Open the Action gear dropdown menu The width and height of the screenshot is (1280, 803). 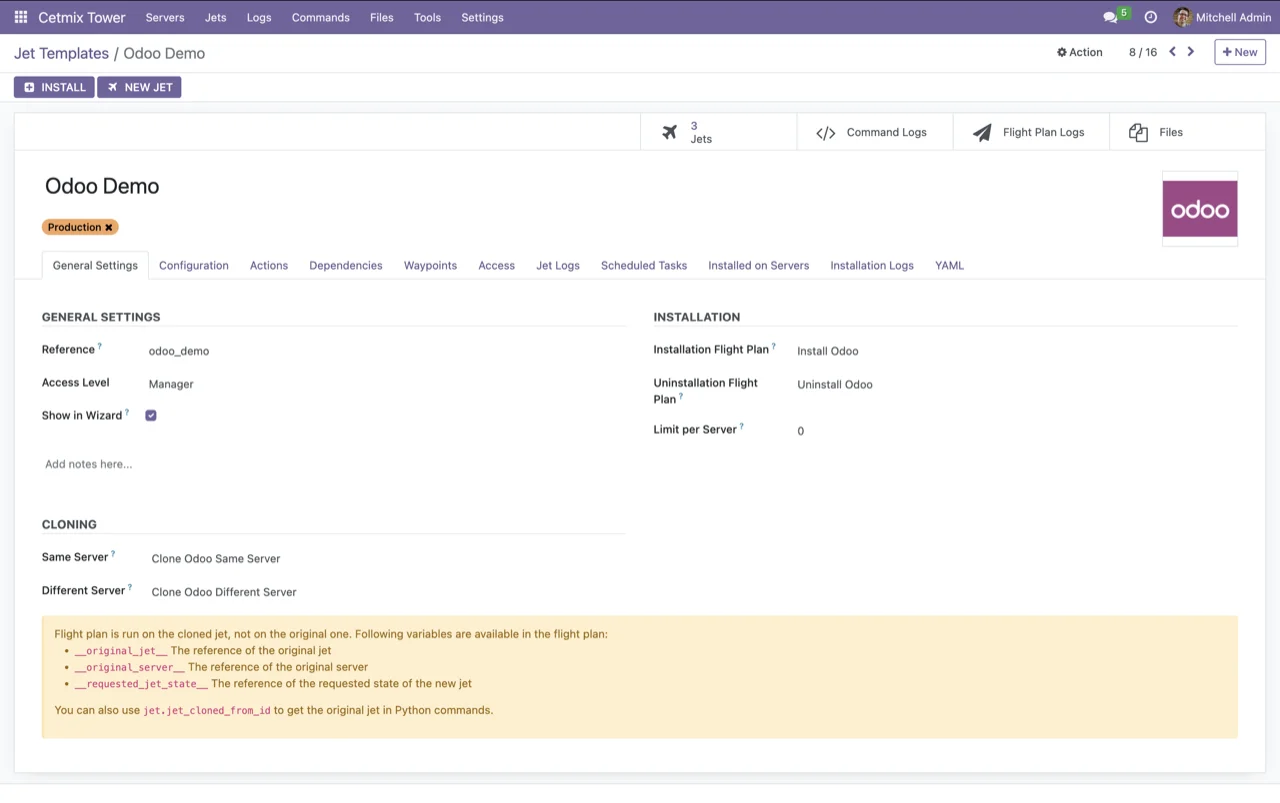pos(1079,51)
